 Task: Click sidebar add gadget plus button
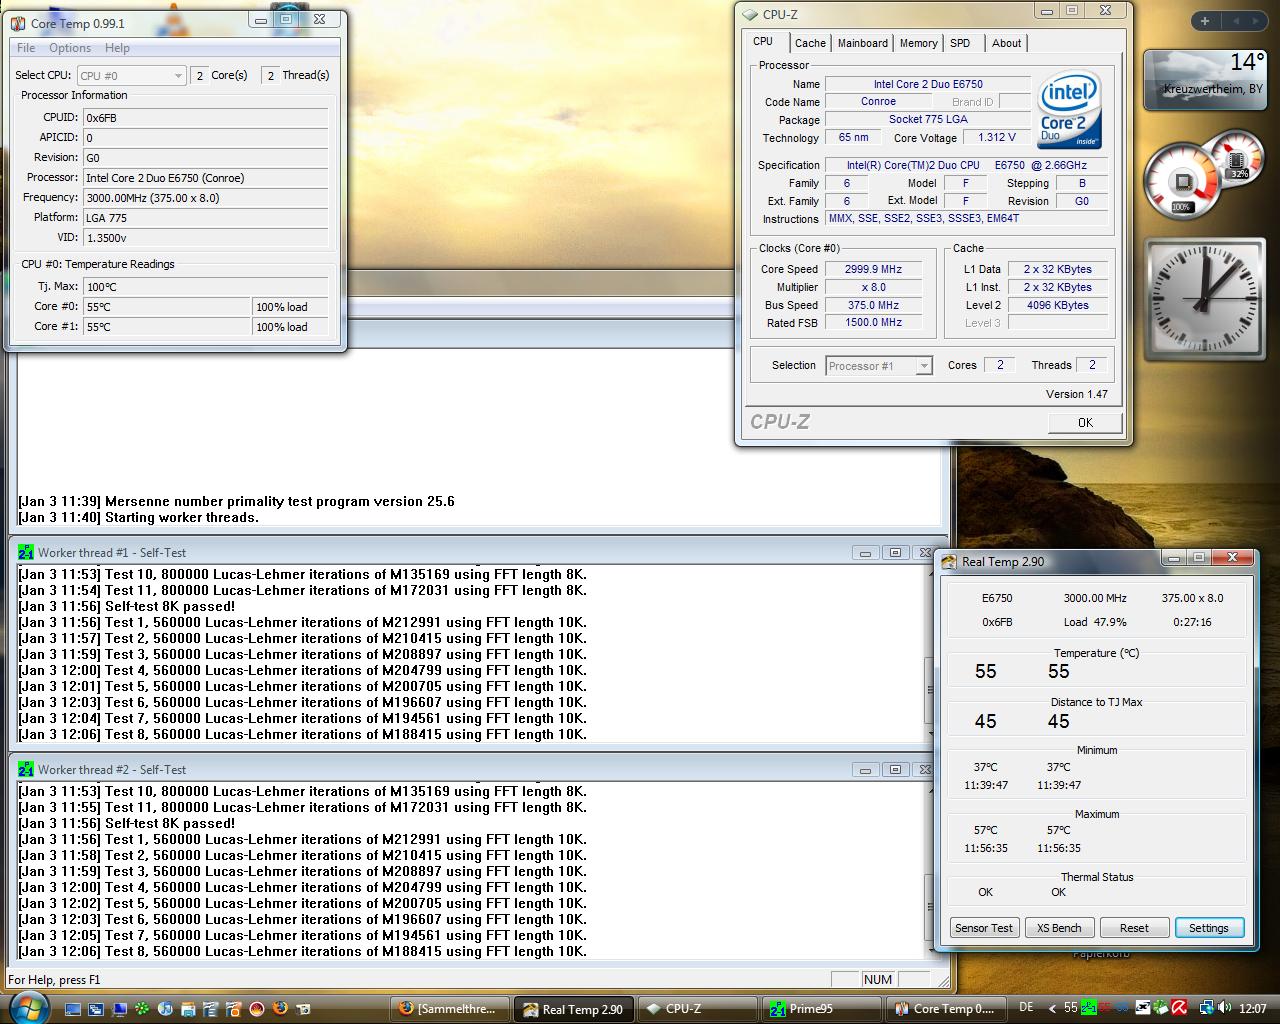(x=1205, y=20)
